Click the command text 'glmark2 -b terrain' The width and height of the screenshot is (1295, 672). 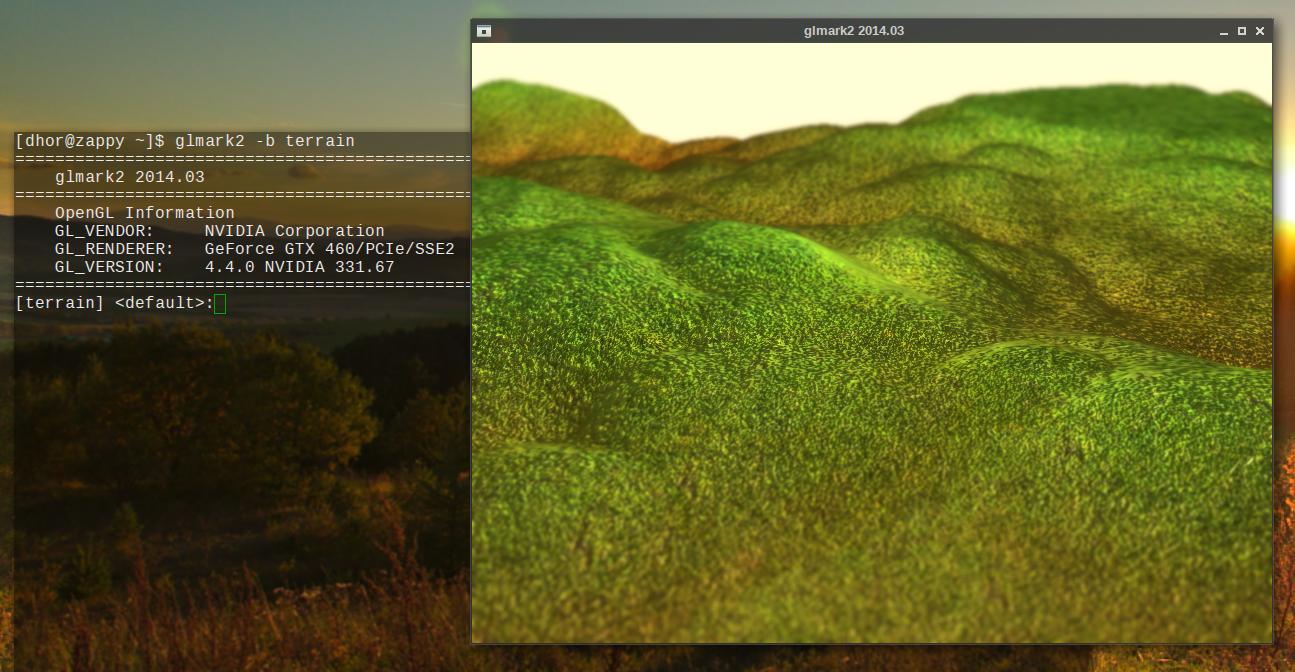(x=264, y=141)
